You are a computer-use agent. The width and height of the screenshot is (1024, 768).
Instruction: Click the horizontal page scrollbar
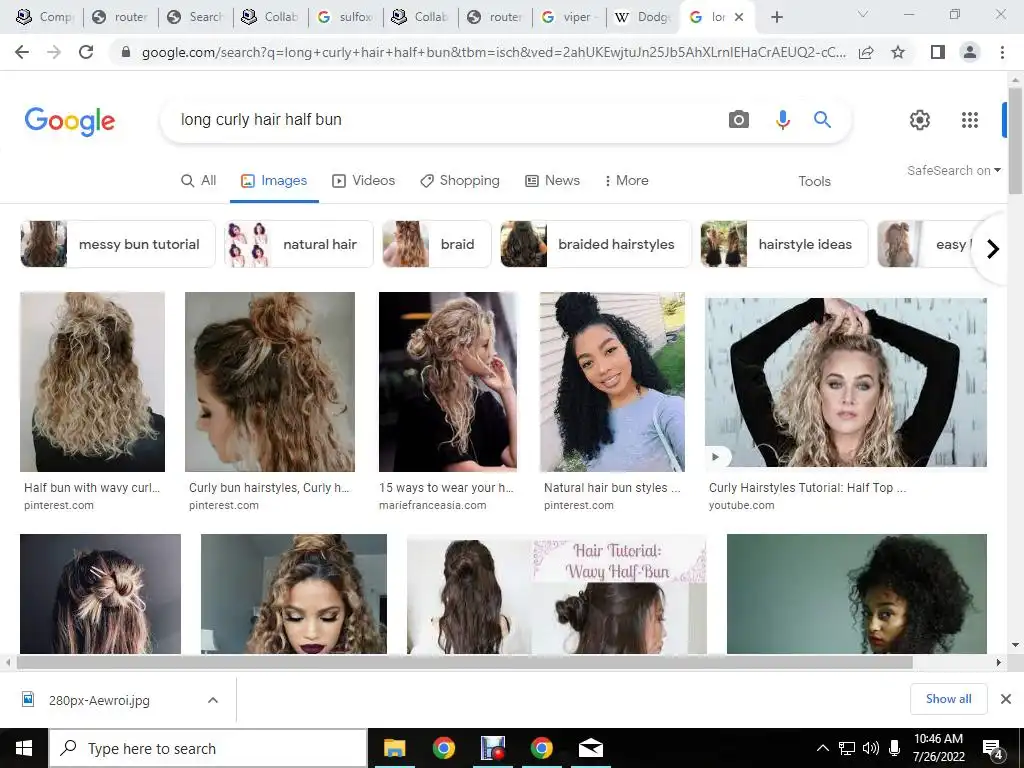465,662
